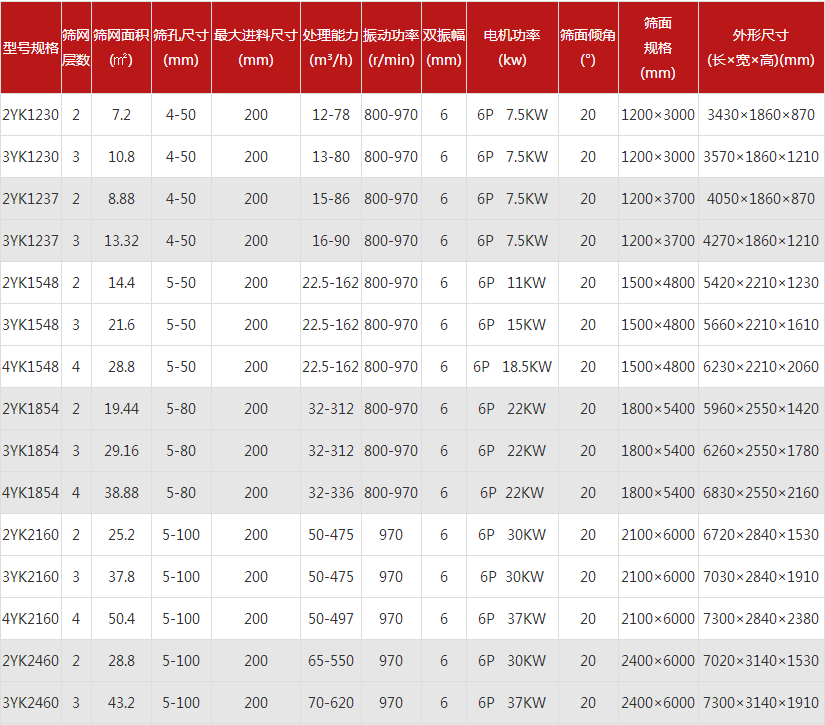Select the 电机功率 (kw) header cell
The image size is (825, 725).
click(x=511, y=47)
